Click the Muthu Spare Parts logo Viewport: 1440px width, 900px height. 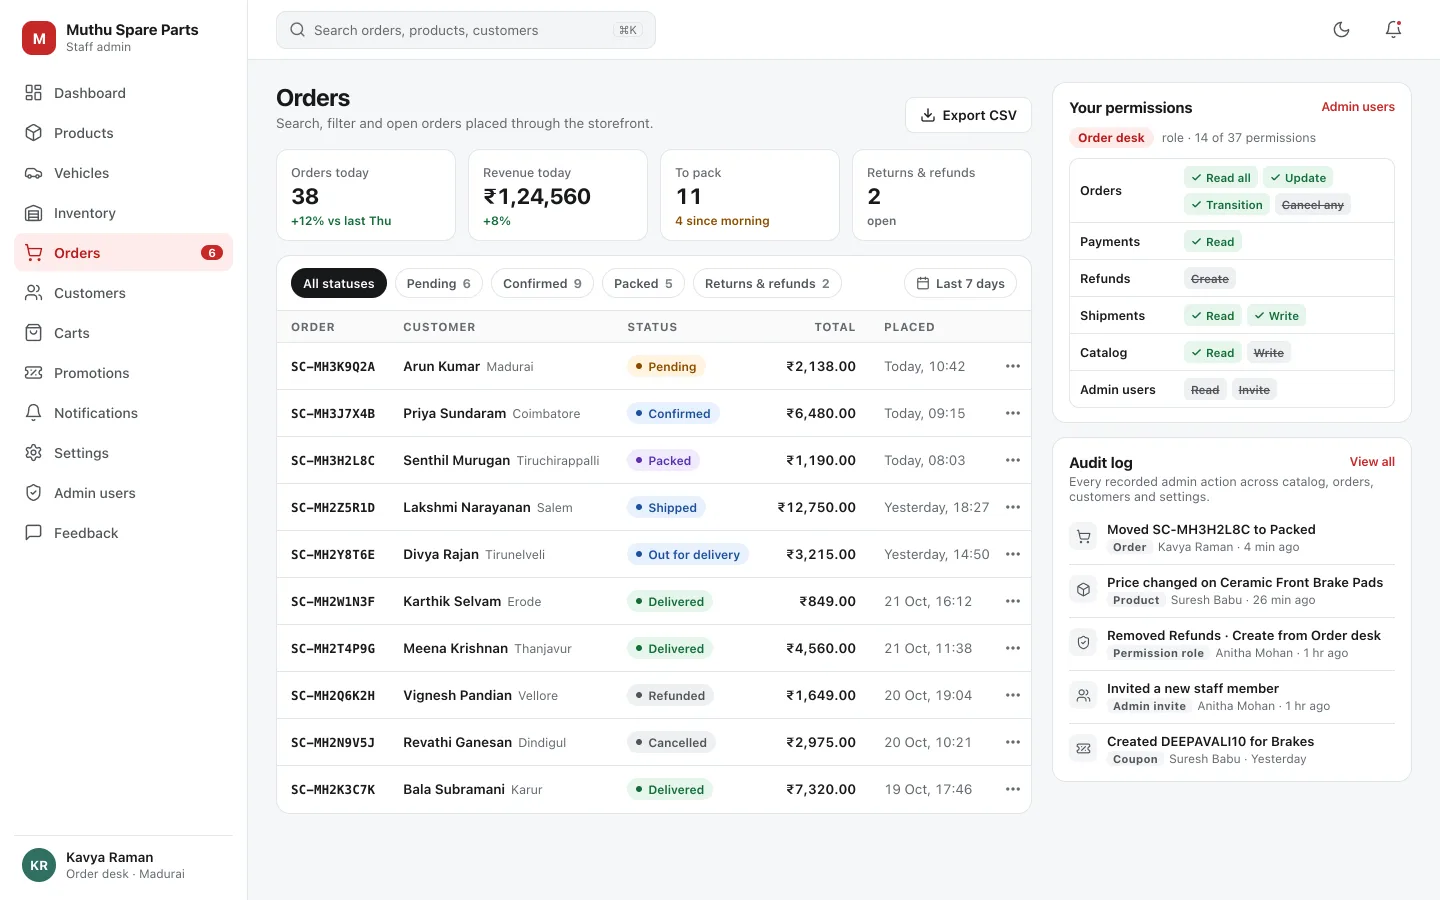[39, 38]
